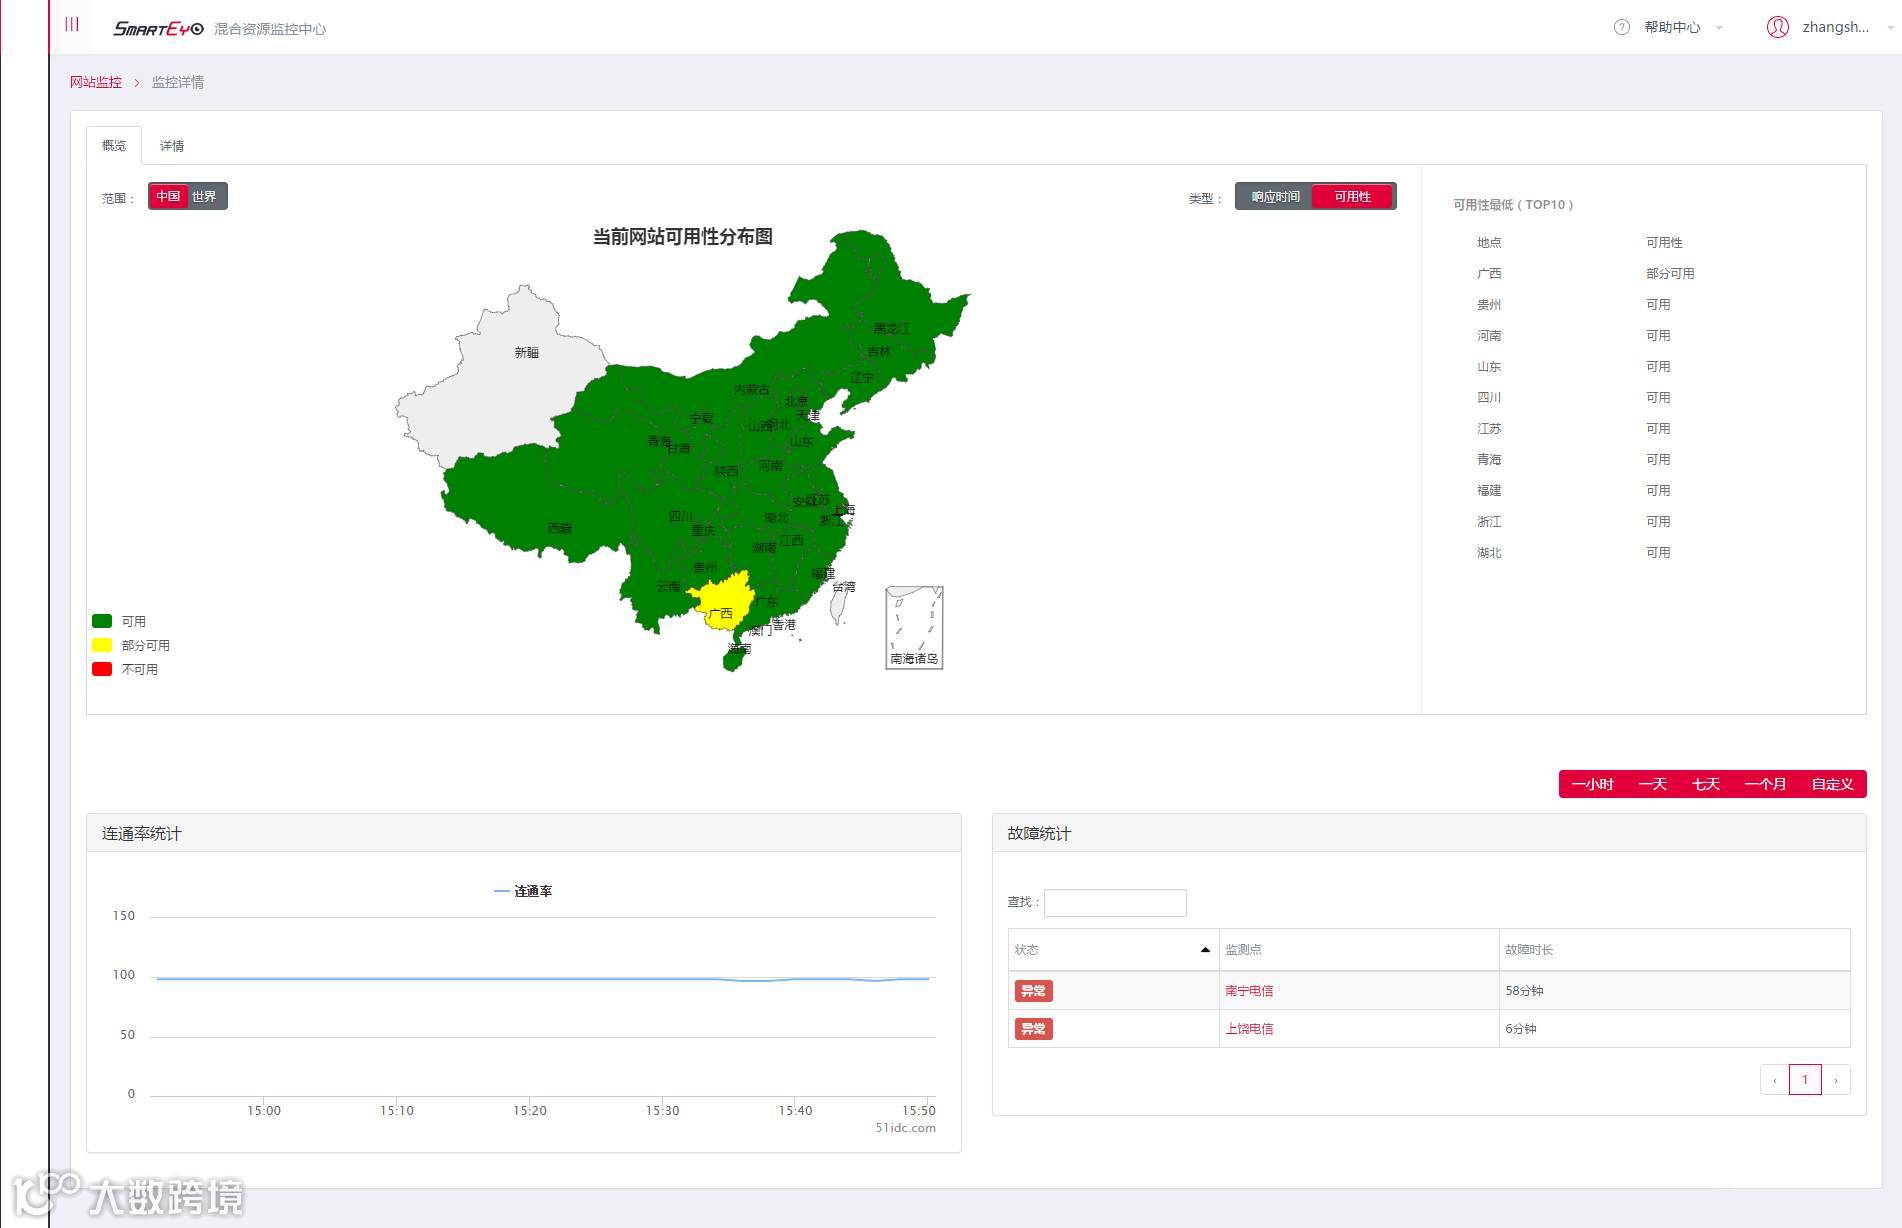Image resolution: width=1902 pixels, height=1228 pixels.
Task: Click the 故障统计 panel header
Action: 1429,833
